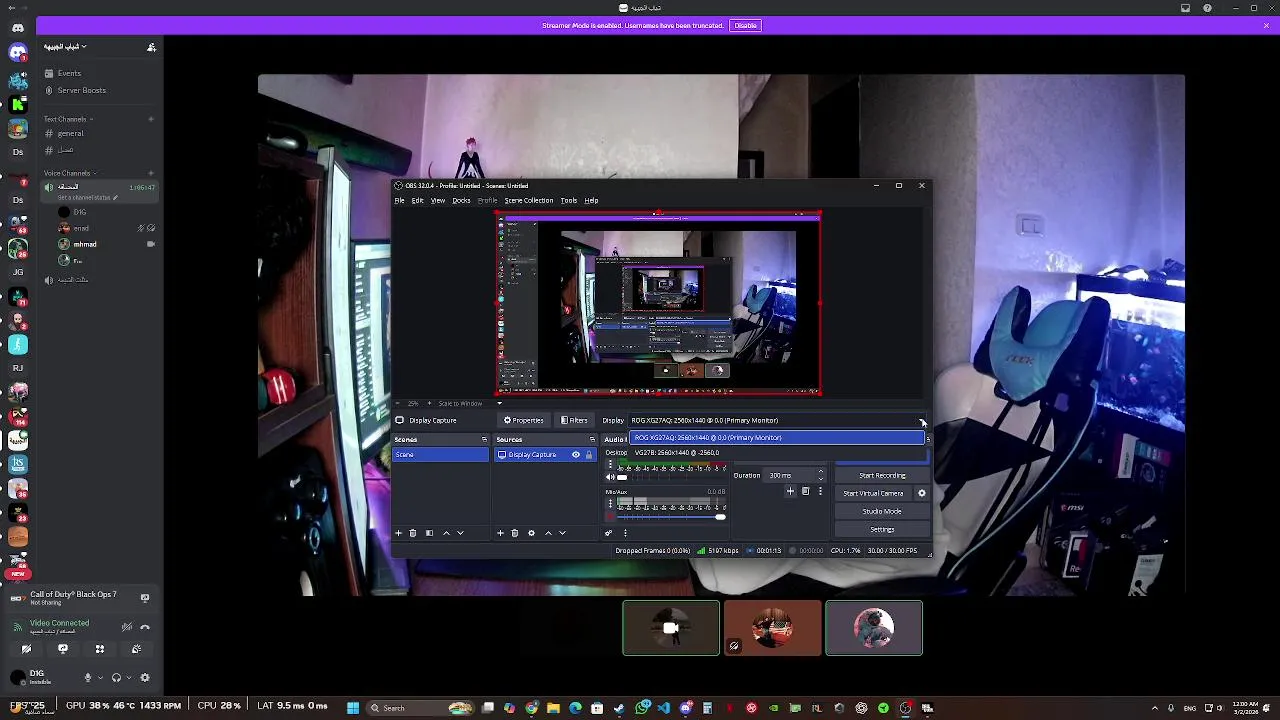The width and height of the screenshot is (1280, 720).
Task: Start an activity from Discord voice panel
Action: 100,649
